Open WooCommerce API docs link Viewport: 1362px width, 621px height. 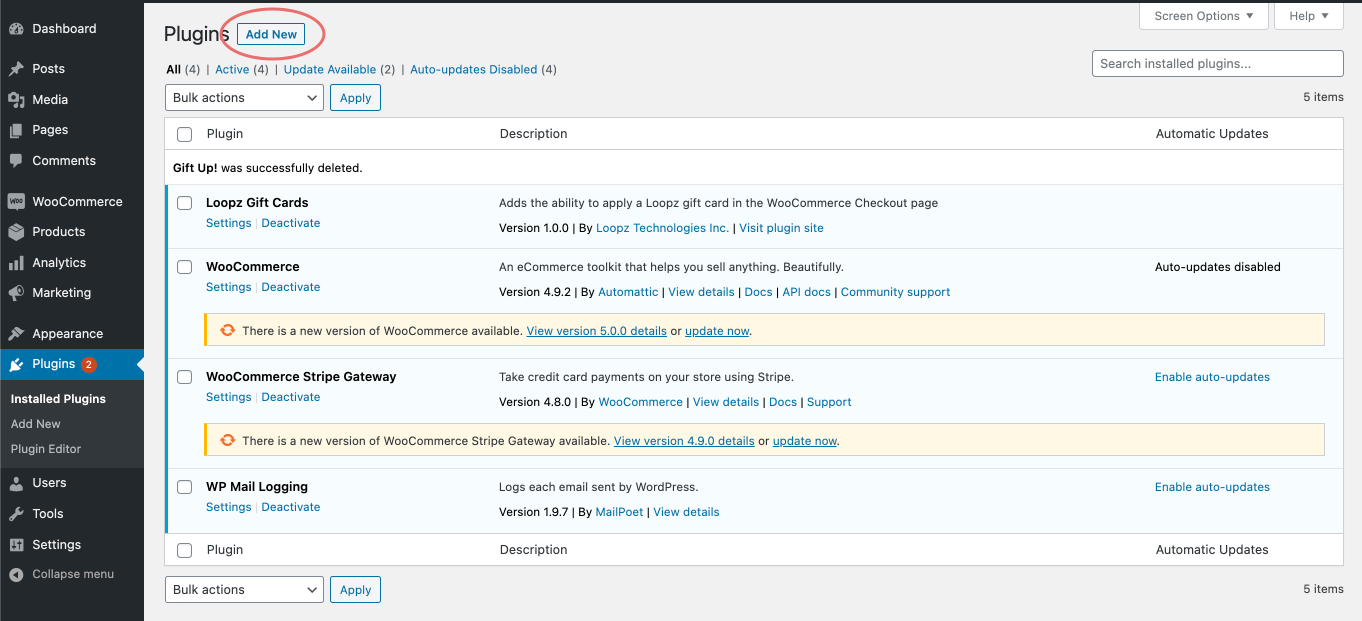click(x=807, y=292)
